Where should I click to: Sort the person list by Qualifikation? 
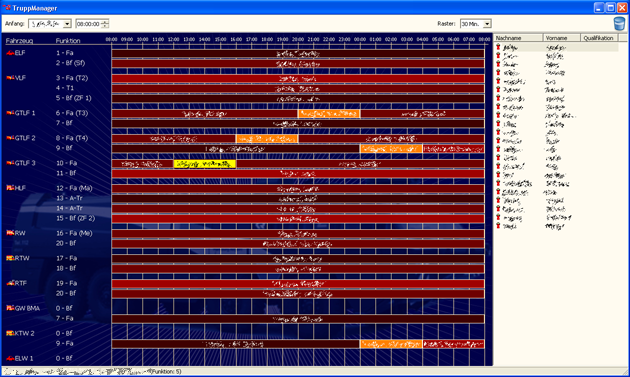tap(599, 38)
